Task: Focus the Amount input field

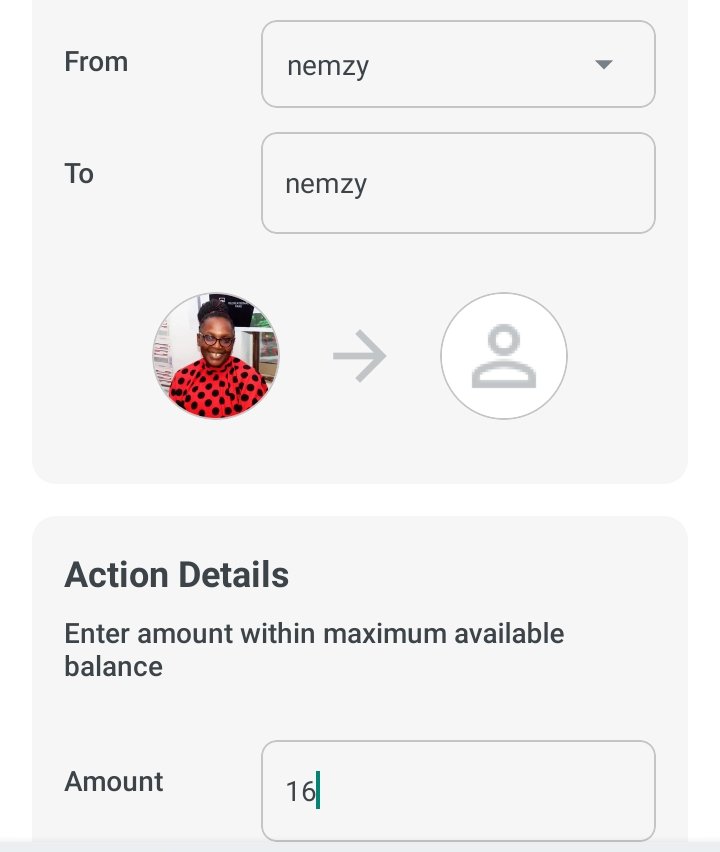Action: [458, 791]
